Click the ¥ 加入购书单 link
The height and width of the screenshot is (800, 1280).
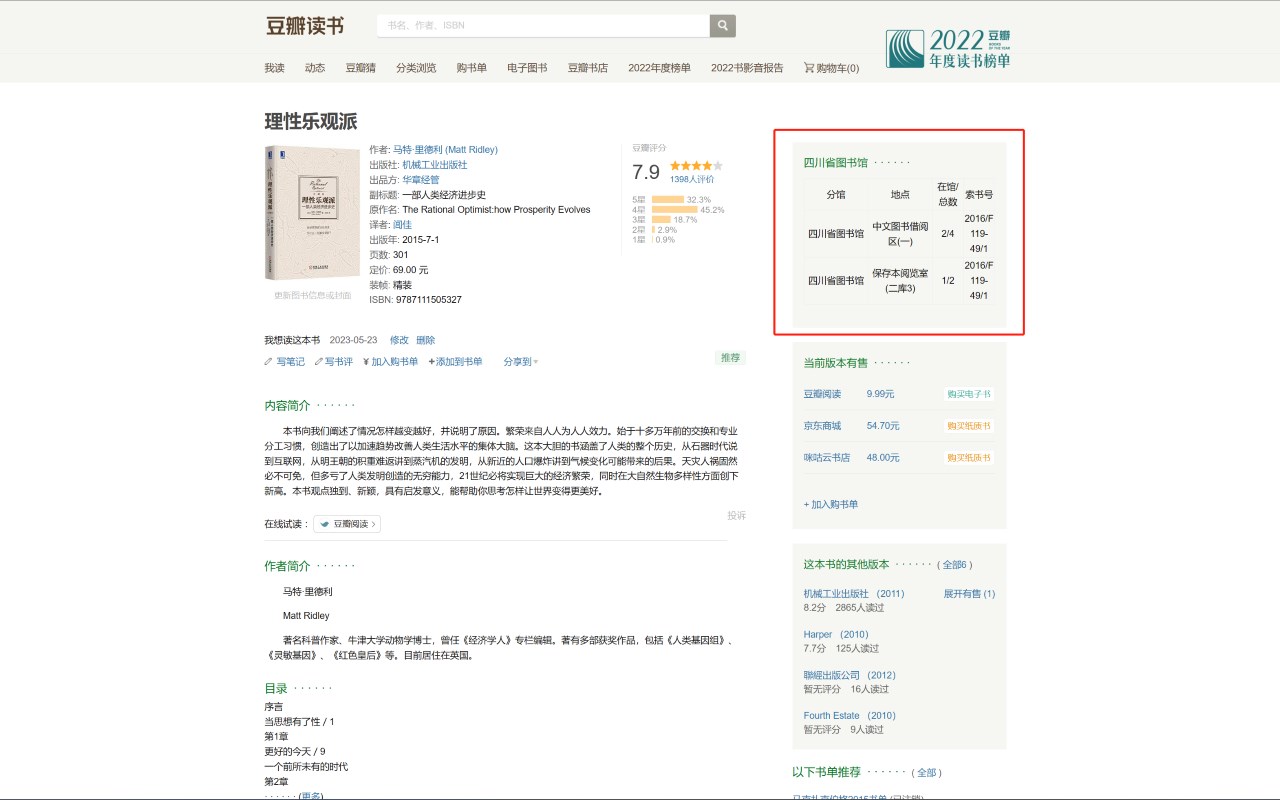coord(391,362)
